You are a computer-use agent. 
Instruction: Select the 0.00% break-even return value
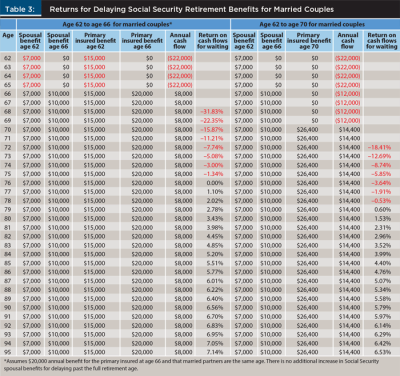point(215,183)
